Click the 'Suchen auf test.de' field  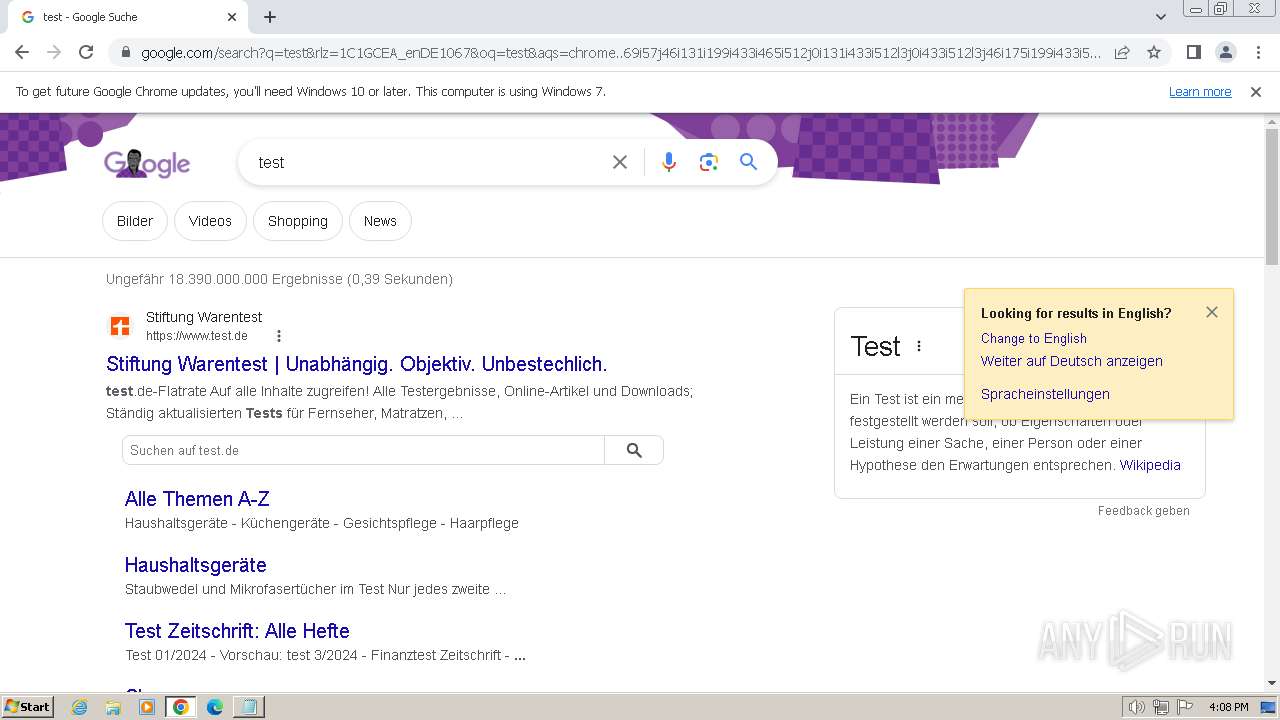click(x=363, y=450)
